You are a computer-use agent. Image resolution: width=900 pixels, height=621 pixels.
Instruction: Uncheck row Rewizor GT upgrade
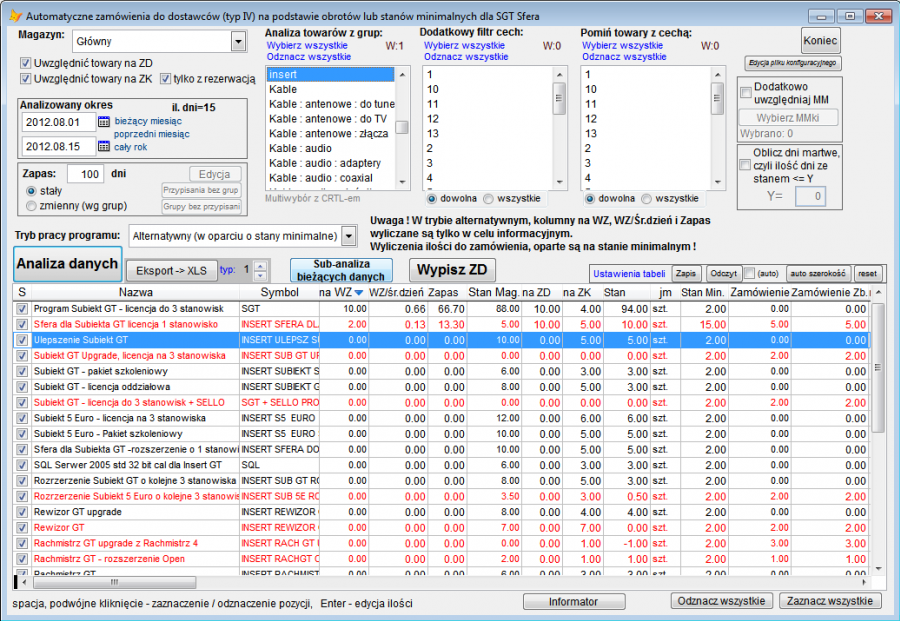click(22, 512)
